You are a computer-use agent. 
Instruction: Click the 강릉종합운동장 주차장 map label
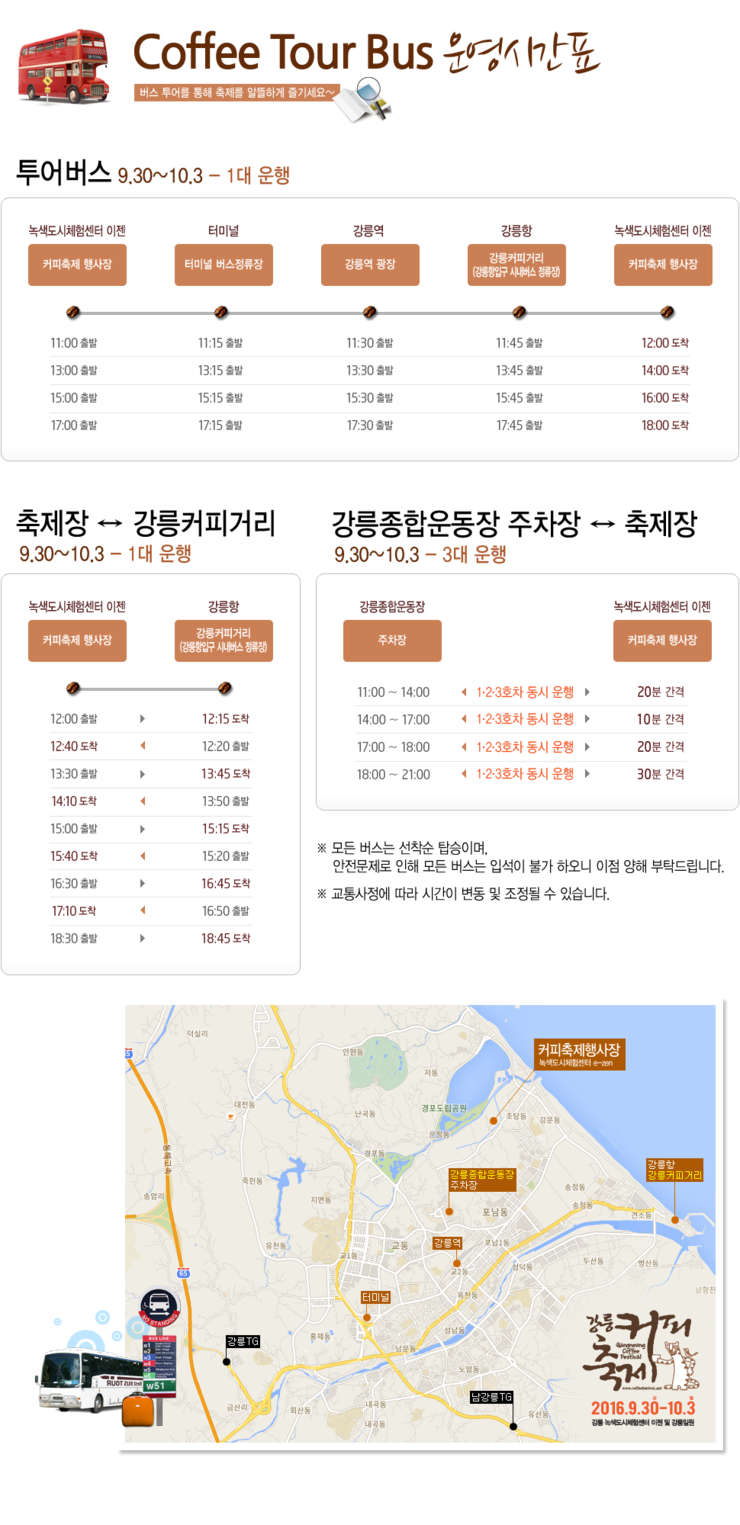[x=482, y=1179]
